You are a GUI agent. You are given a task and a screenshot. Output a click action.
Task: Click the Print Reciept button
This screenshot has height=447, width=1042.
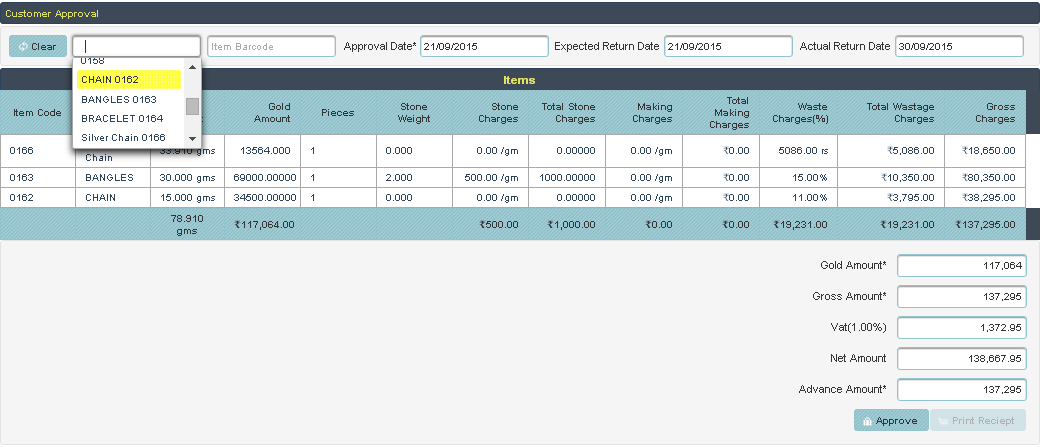[978, 421]
